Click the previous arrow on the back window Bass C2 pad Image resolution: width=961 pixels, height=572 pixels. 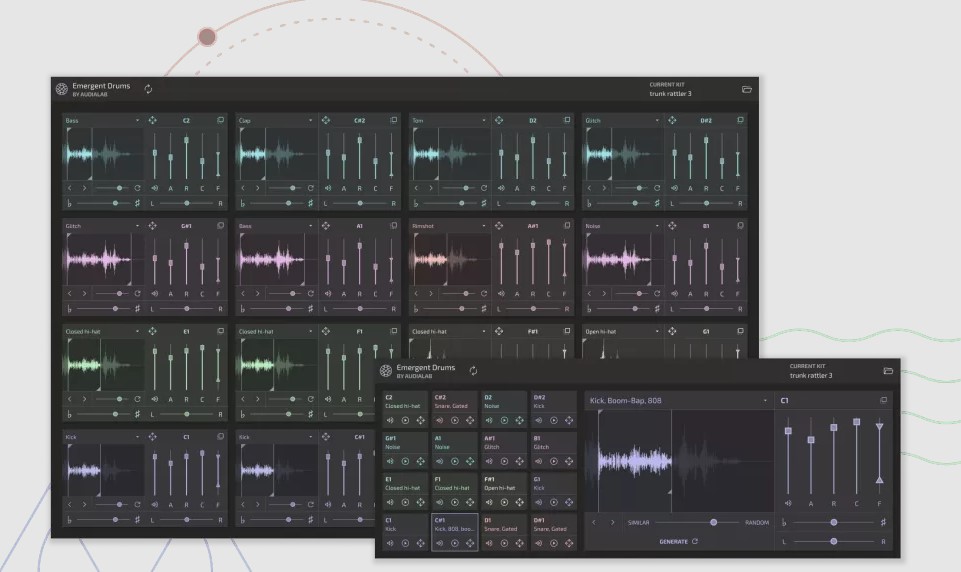point(70,188)
